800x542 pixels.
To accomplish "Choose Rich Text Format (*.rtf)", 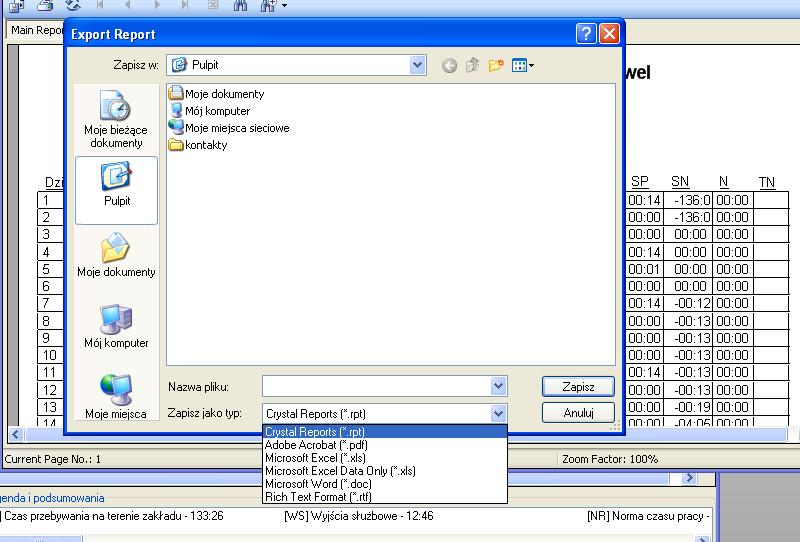I will (385, 497).
